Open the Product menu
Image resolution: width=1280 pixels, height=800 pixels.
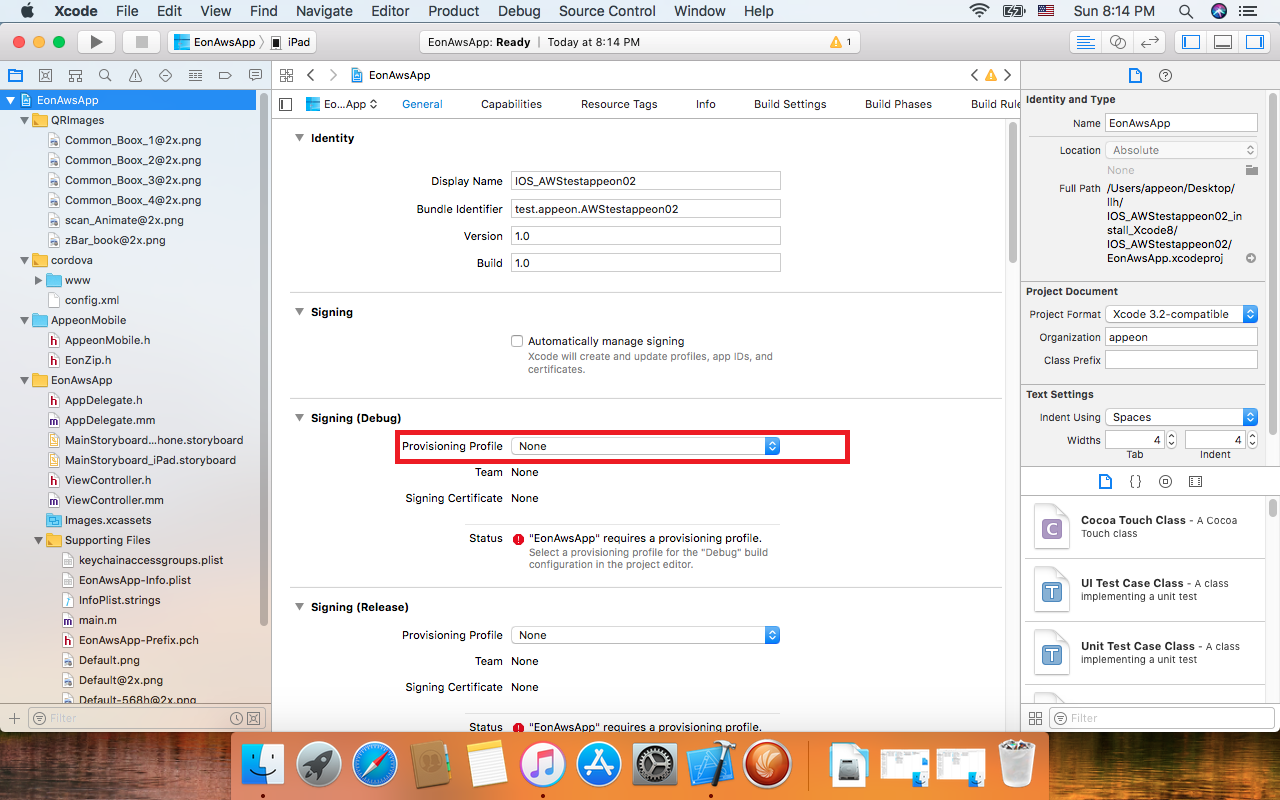point(453,11)
